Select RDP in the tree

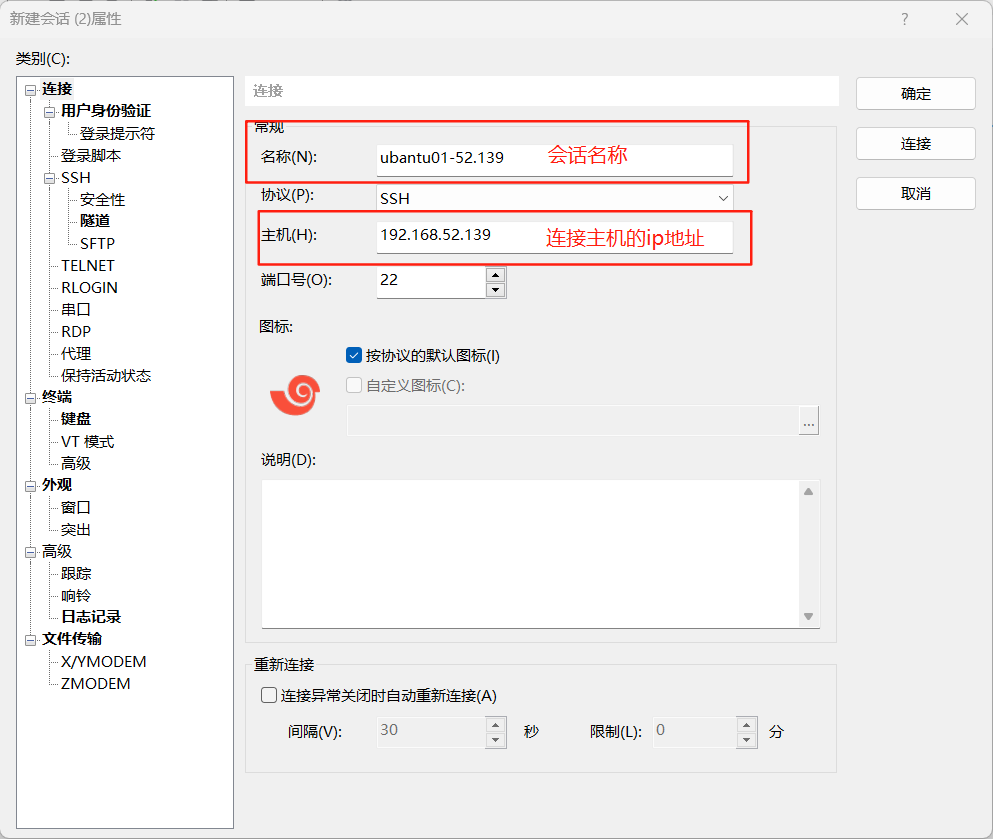76,332
